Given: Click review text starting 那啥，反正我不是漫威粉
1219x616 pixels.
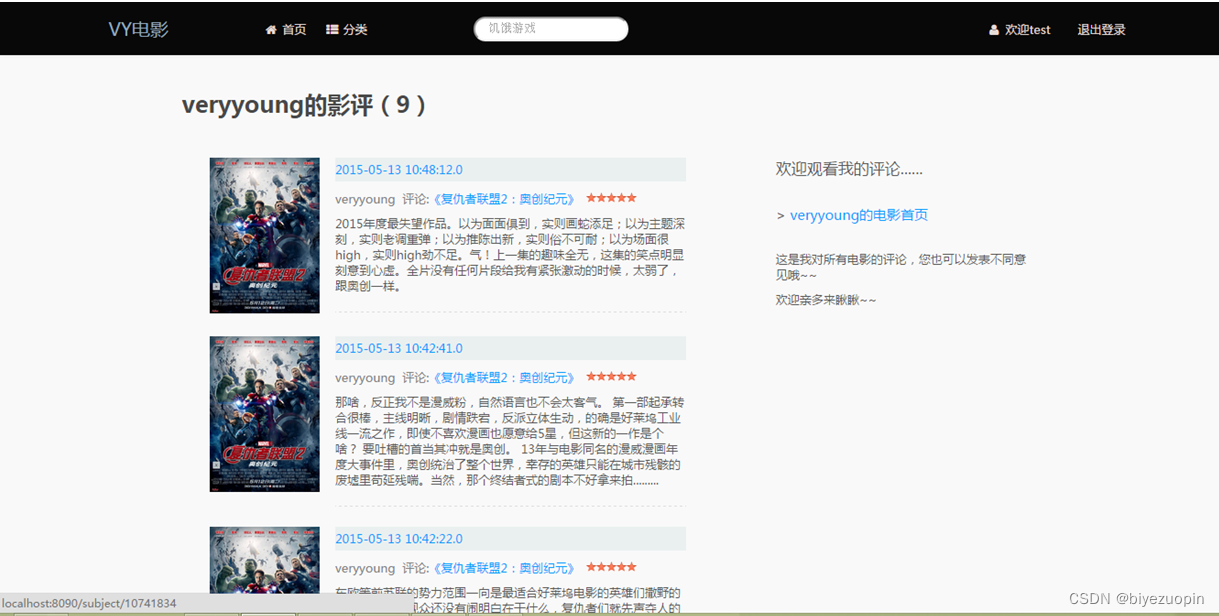Looking at the screenshot, I should point(510,441).
